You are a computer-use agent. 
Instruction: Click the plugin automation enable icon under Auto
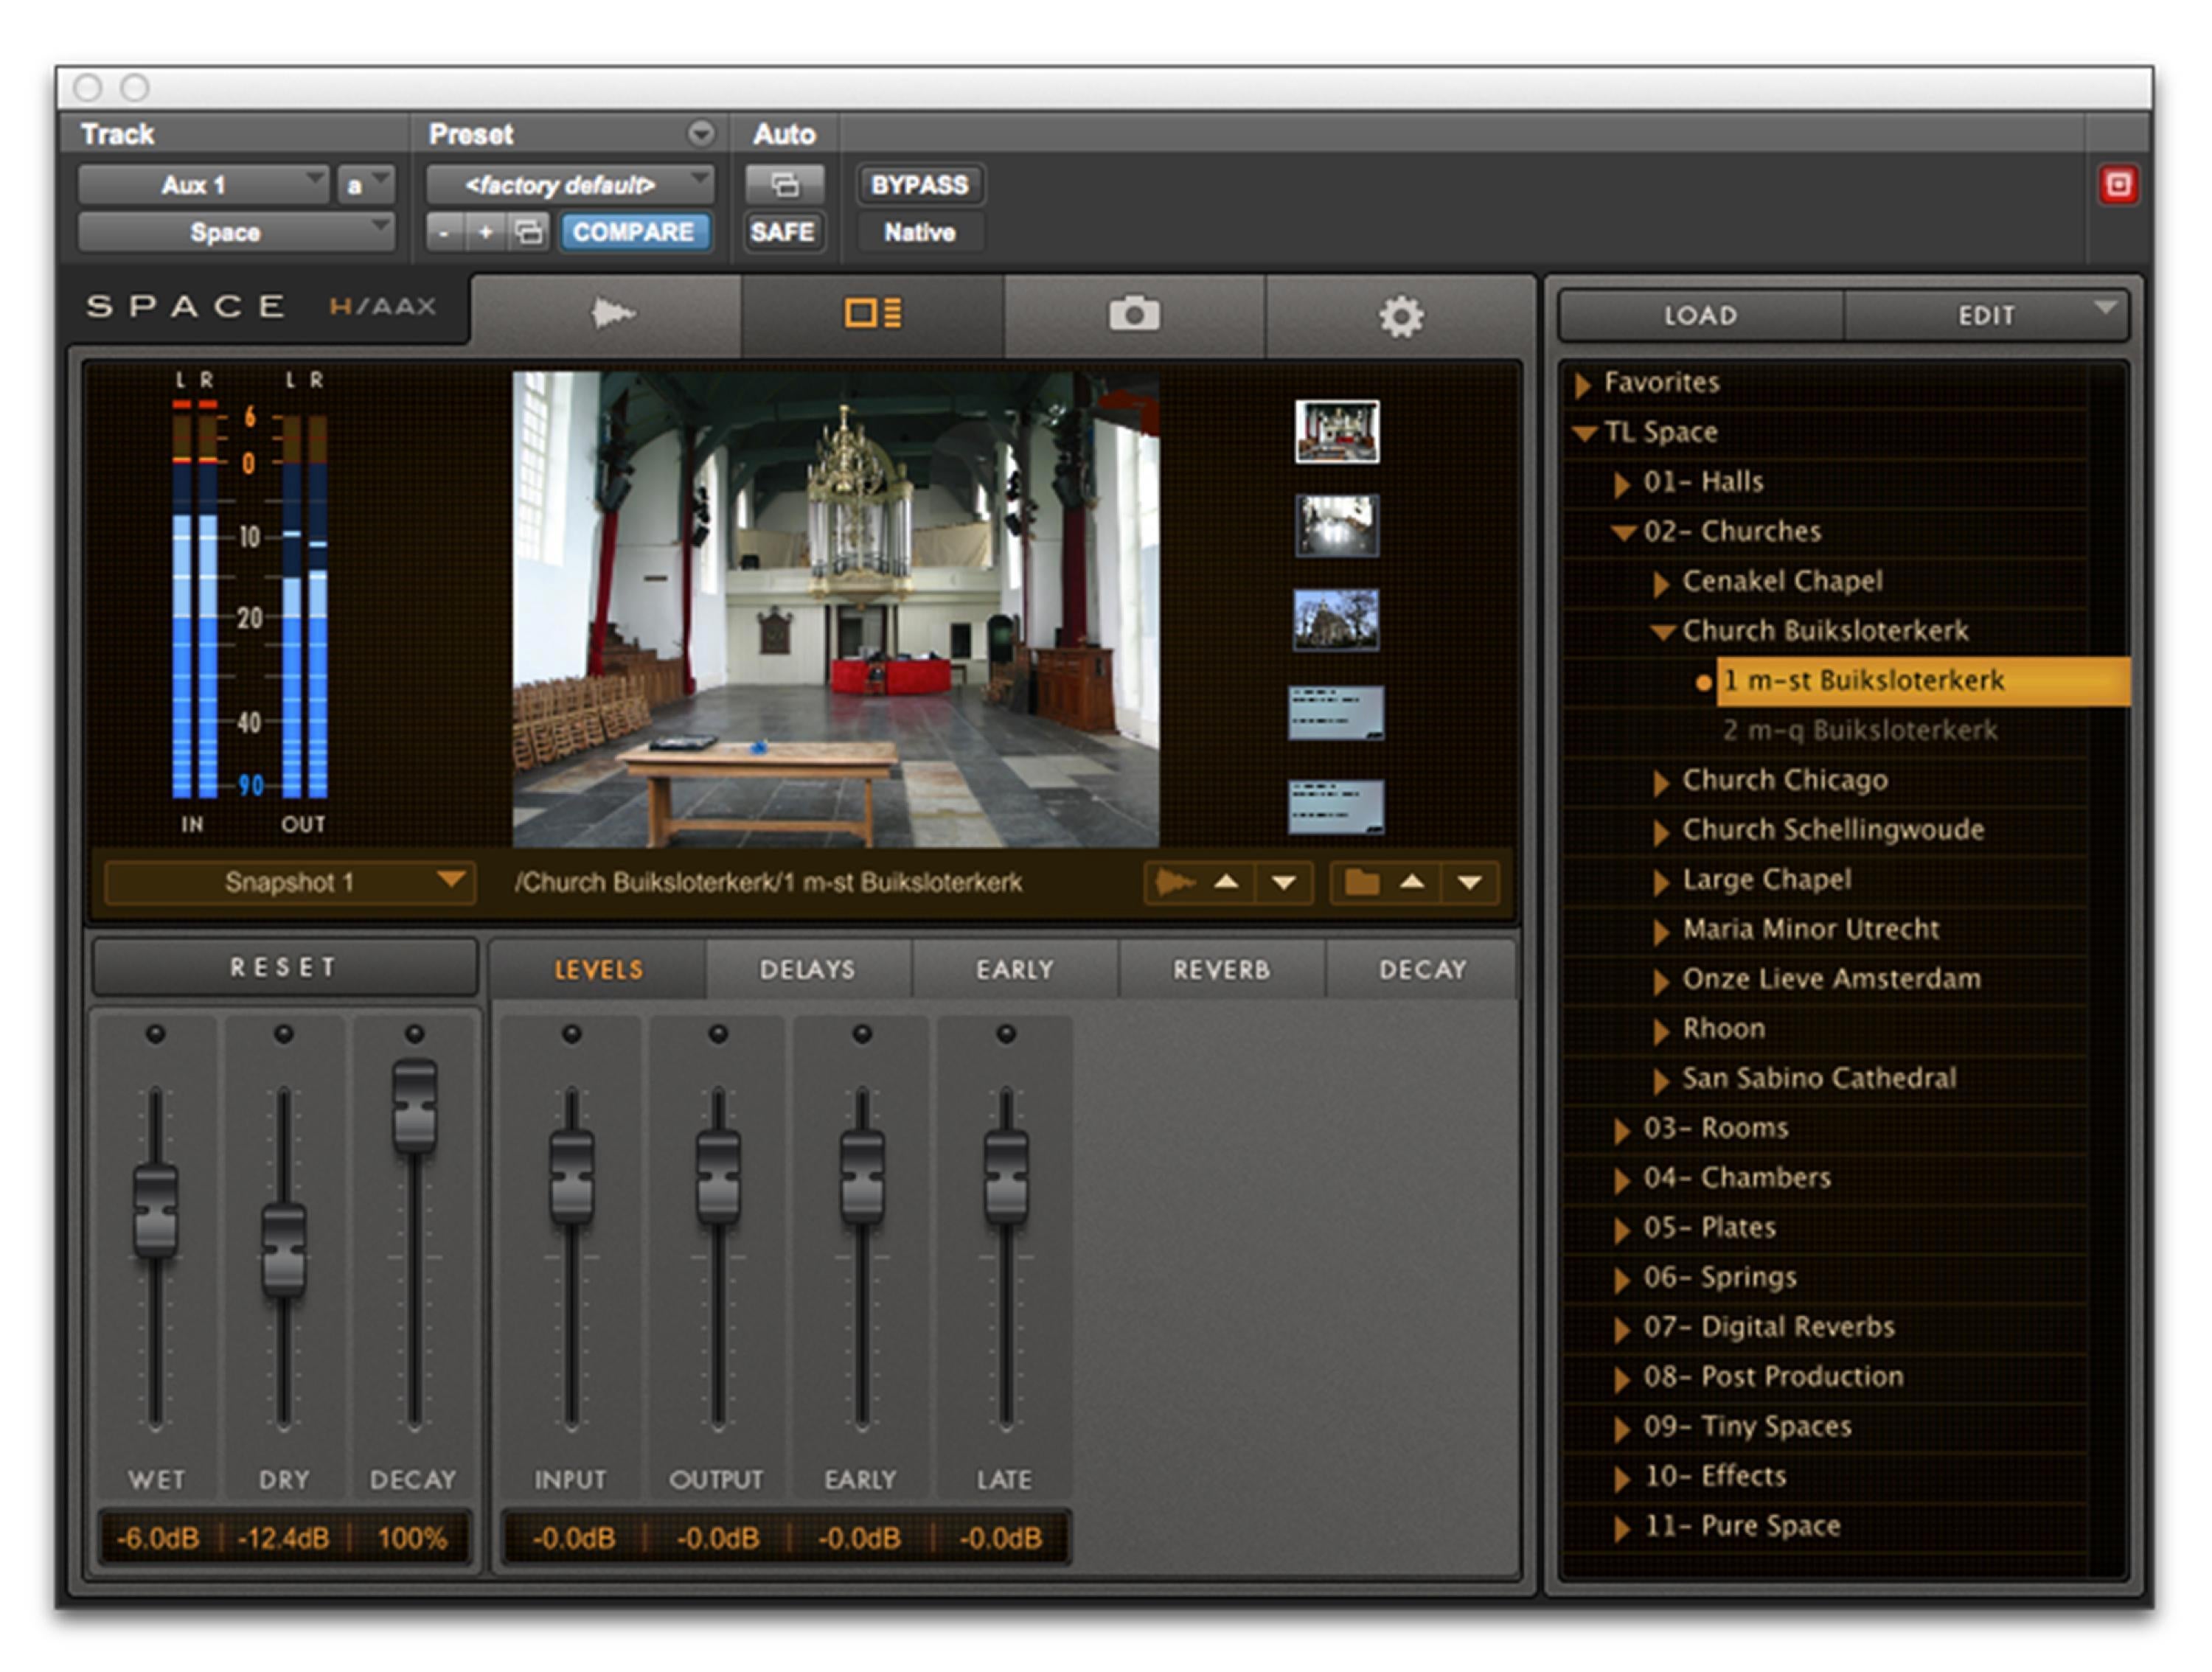(x=785, y=185)
